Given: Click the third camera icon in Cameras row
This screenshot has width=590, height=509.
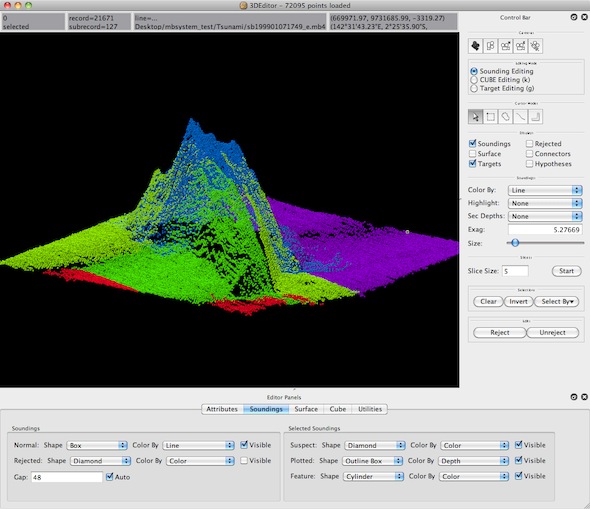Looking at the screenshot, I should tap(505, 46).
